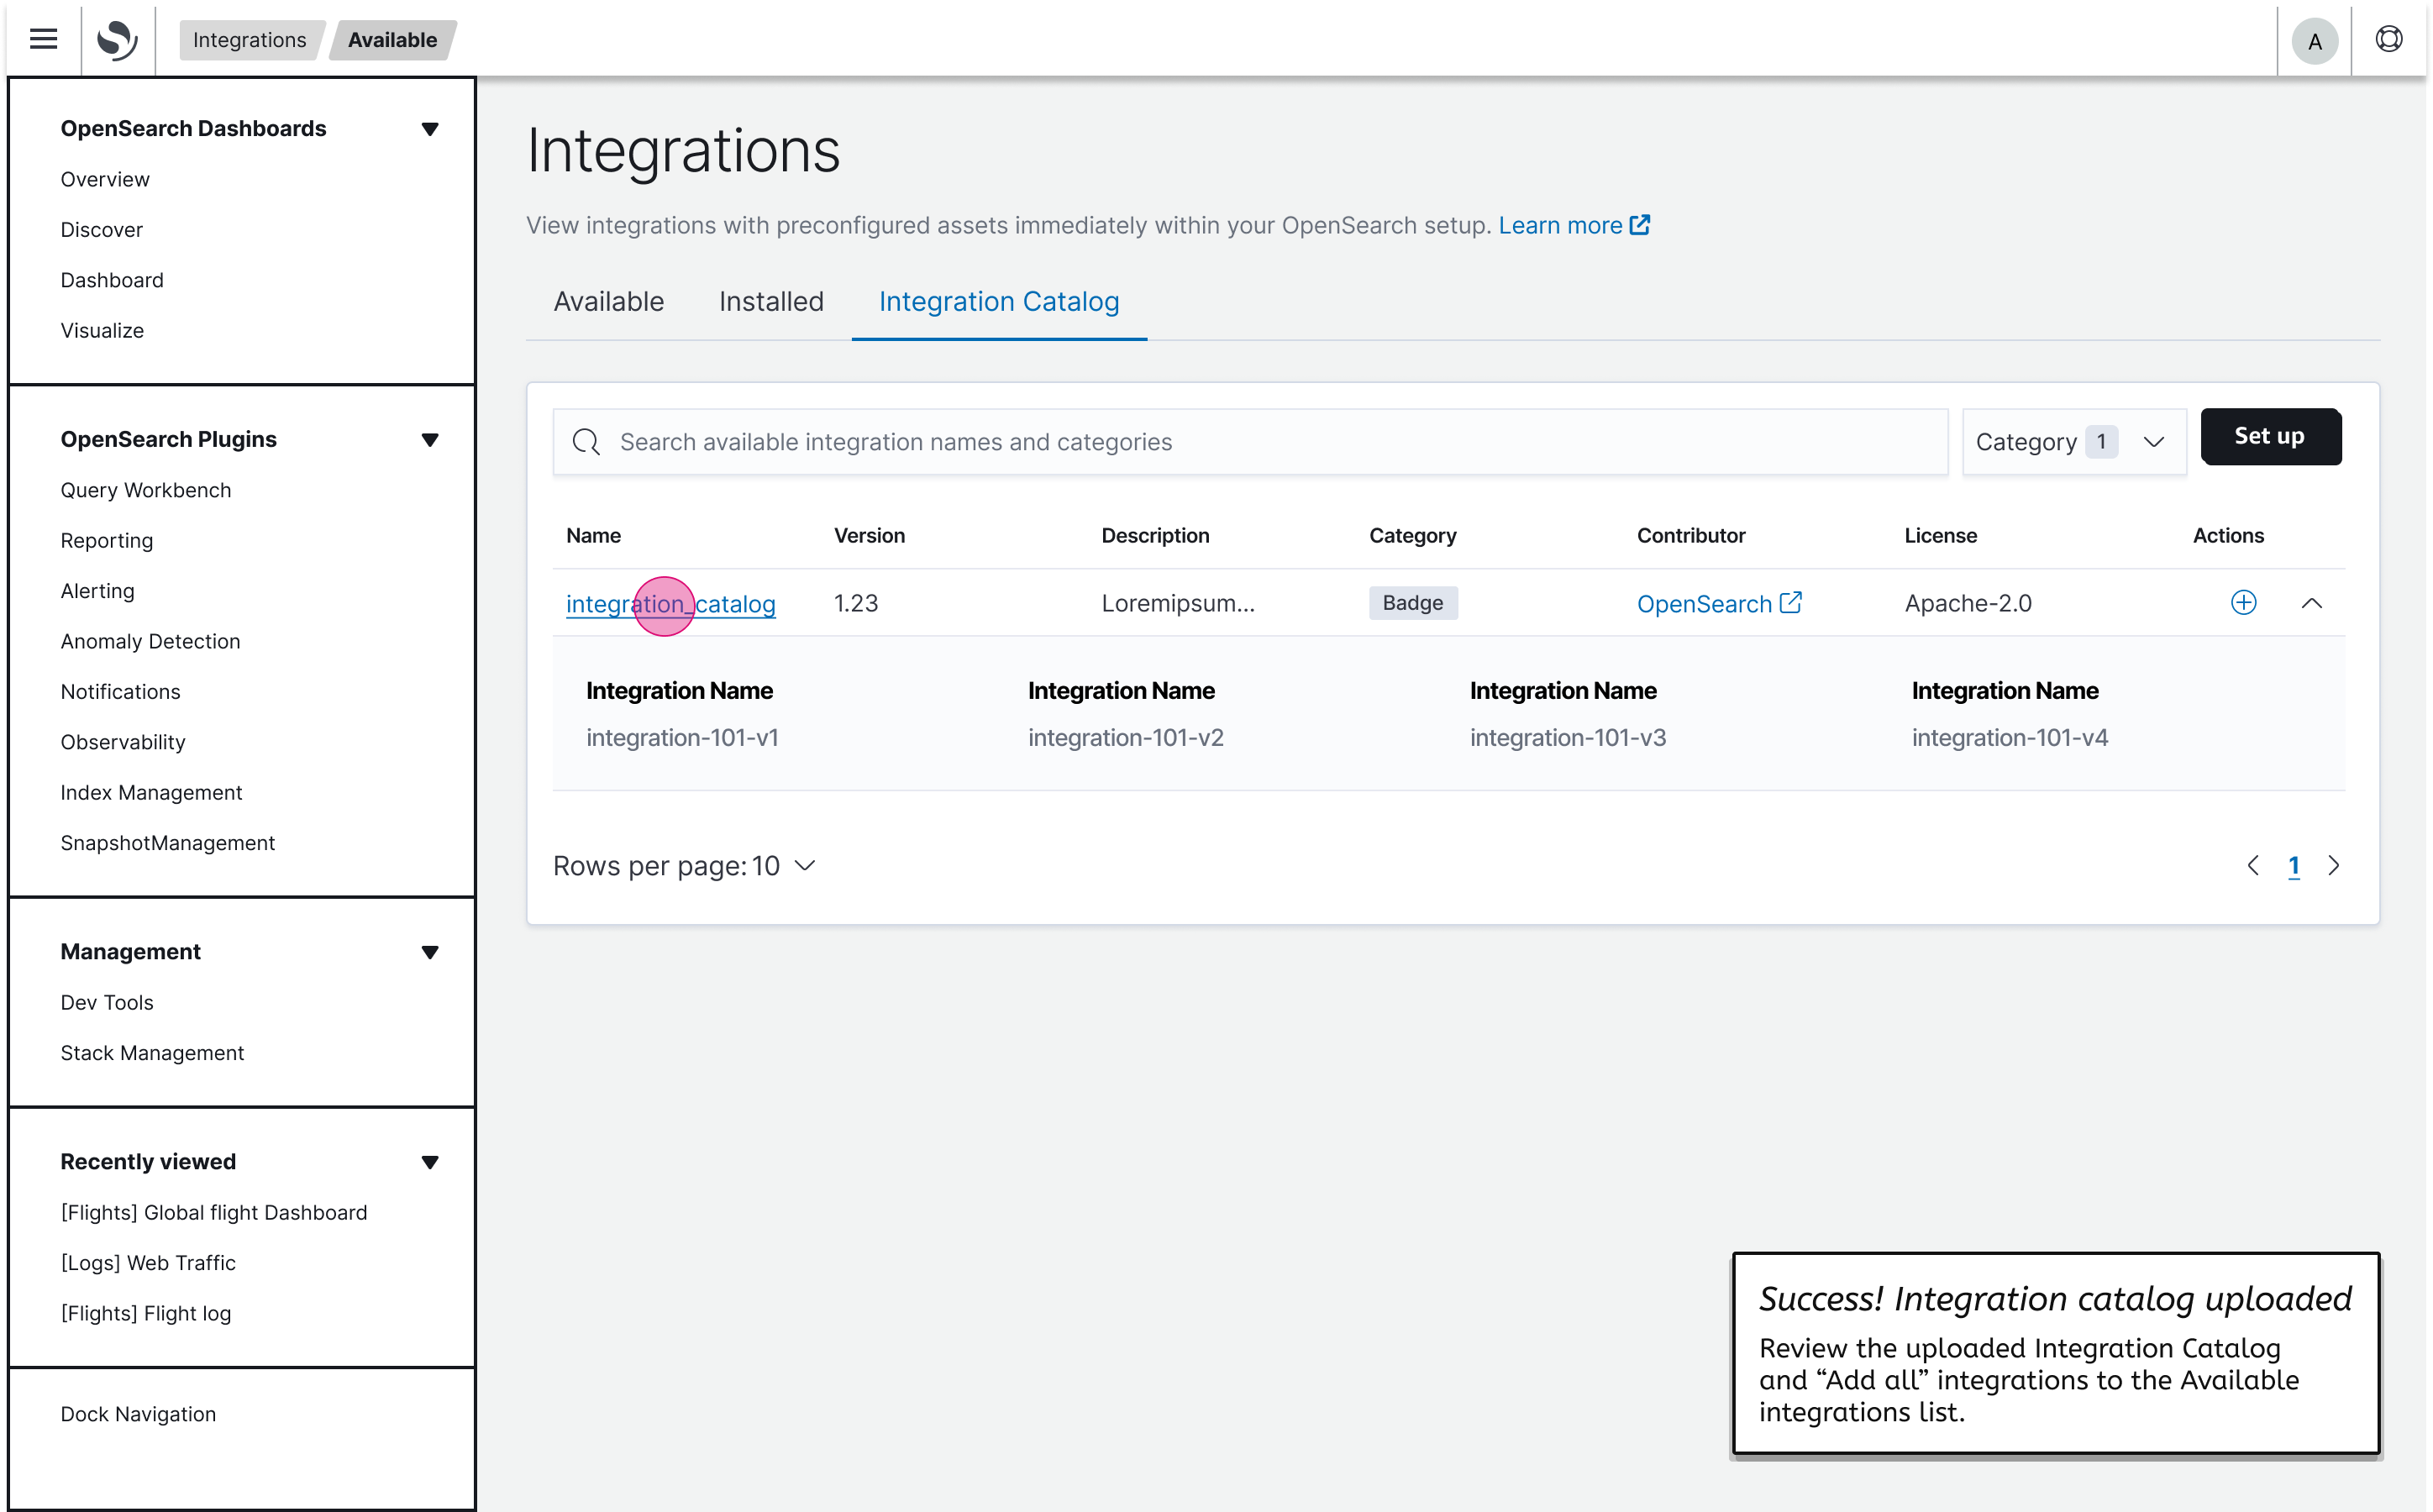This screenshot has height=1512, width=2433.
Task: Click the Badge category label
Action: coord(1412,602)
